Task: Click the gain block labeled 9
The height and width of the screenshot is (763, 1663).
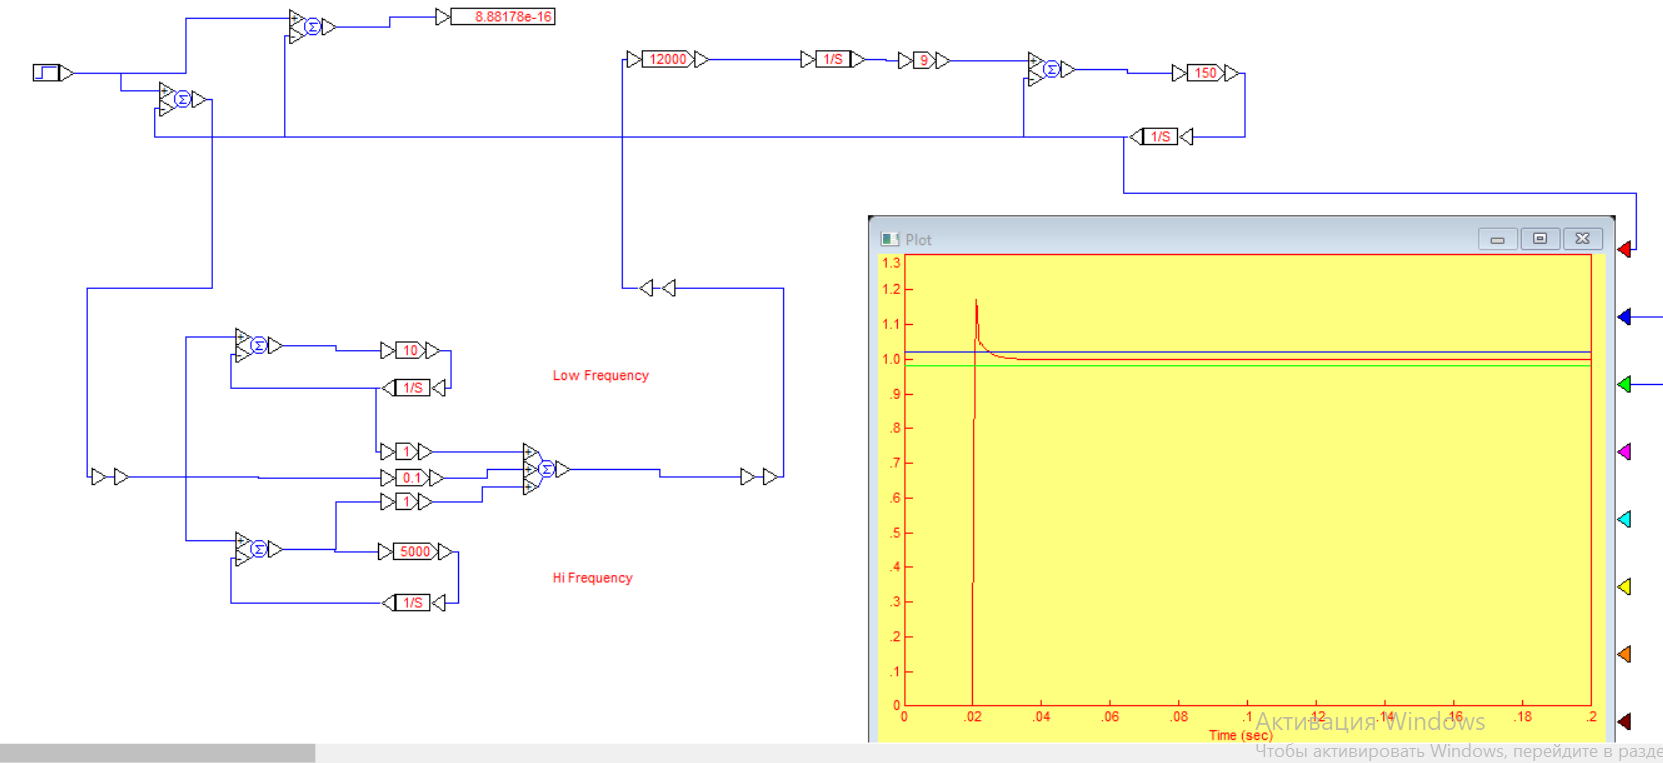Action: click(x=923, y=61)
